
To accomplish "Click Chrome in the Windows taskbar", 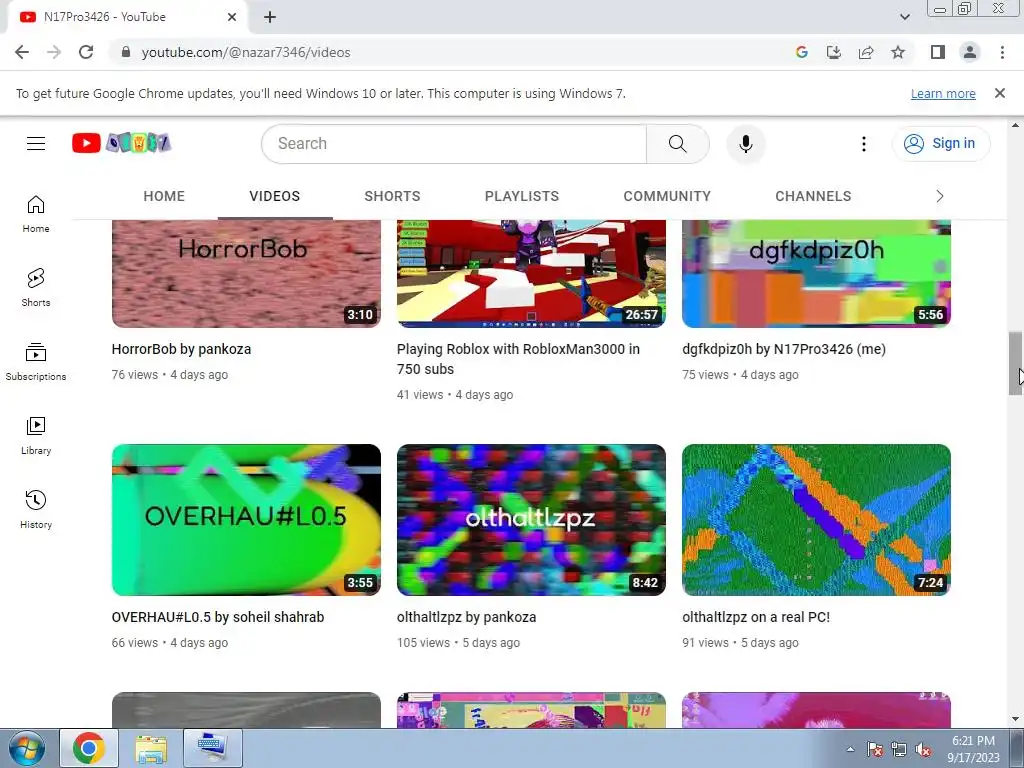I will point(89,748).
